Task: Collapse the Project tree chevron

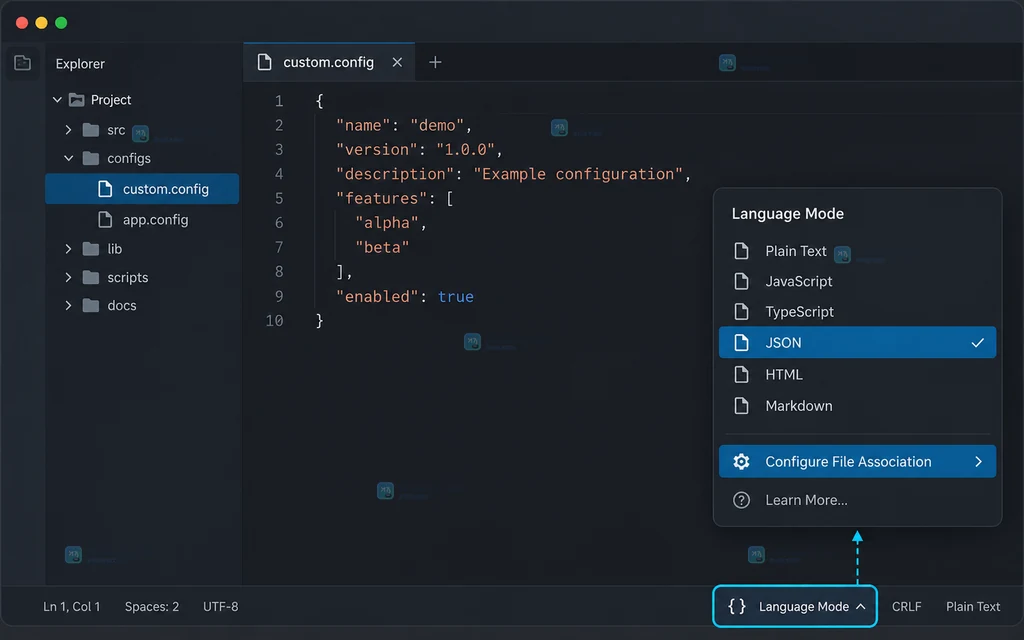Action: (57, 100)
